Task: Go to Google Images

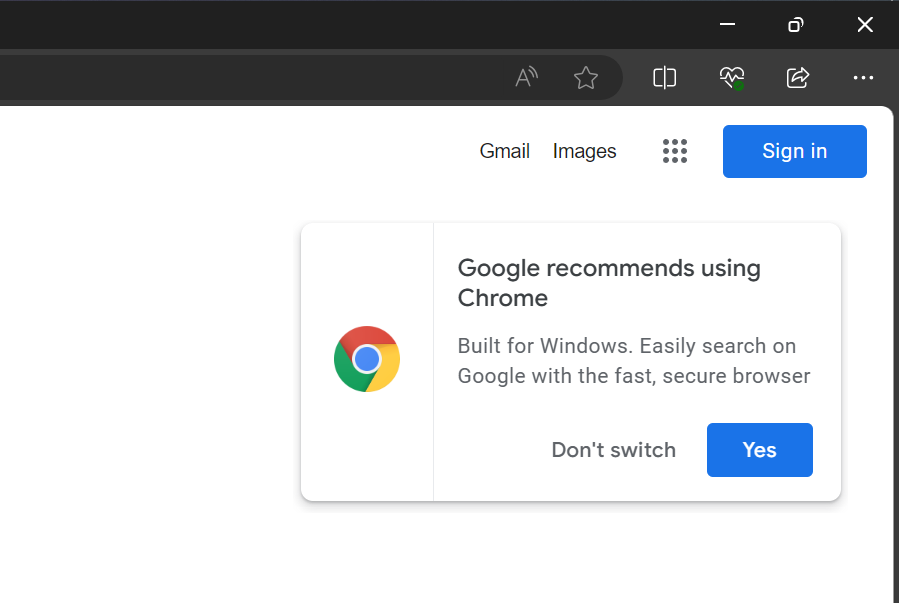Action: tap(584, 151)
